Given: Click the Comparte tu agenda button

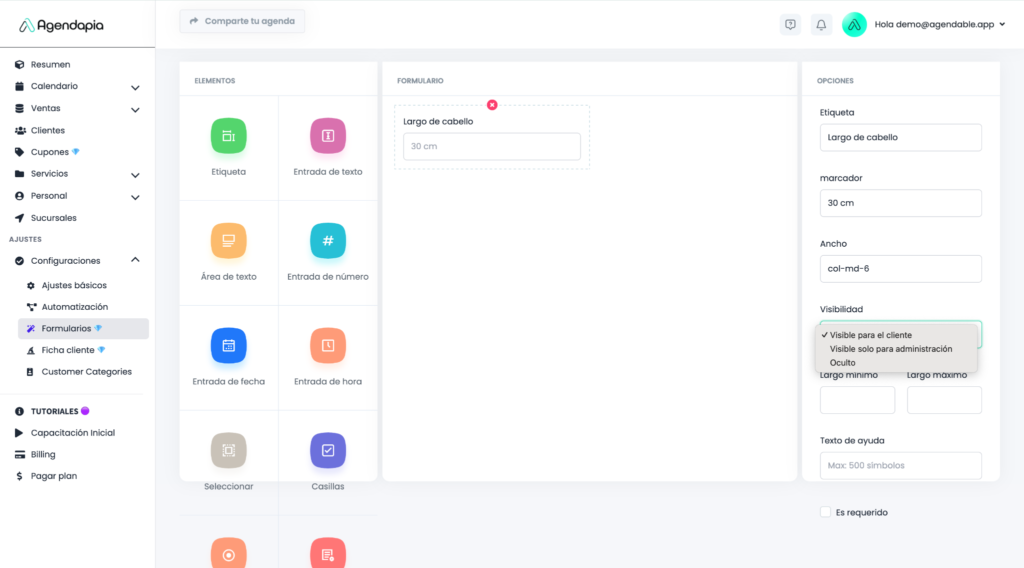Looking at the screenshot, I should pyautogui.click(x=242, y=21).
